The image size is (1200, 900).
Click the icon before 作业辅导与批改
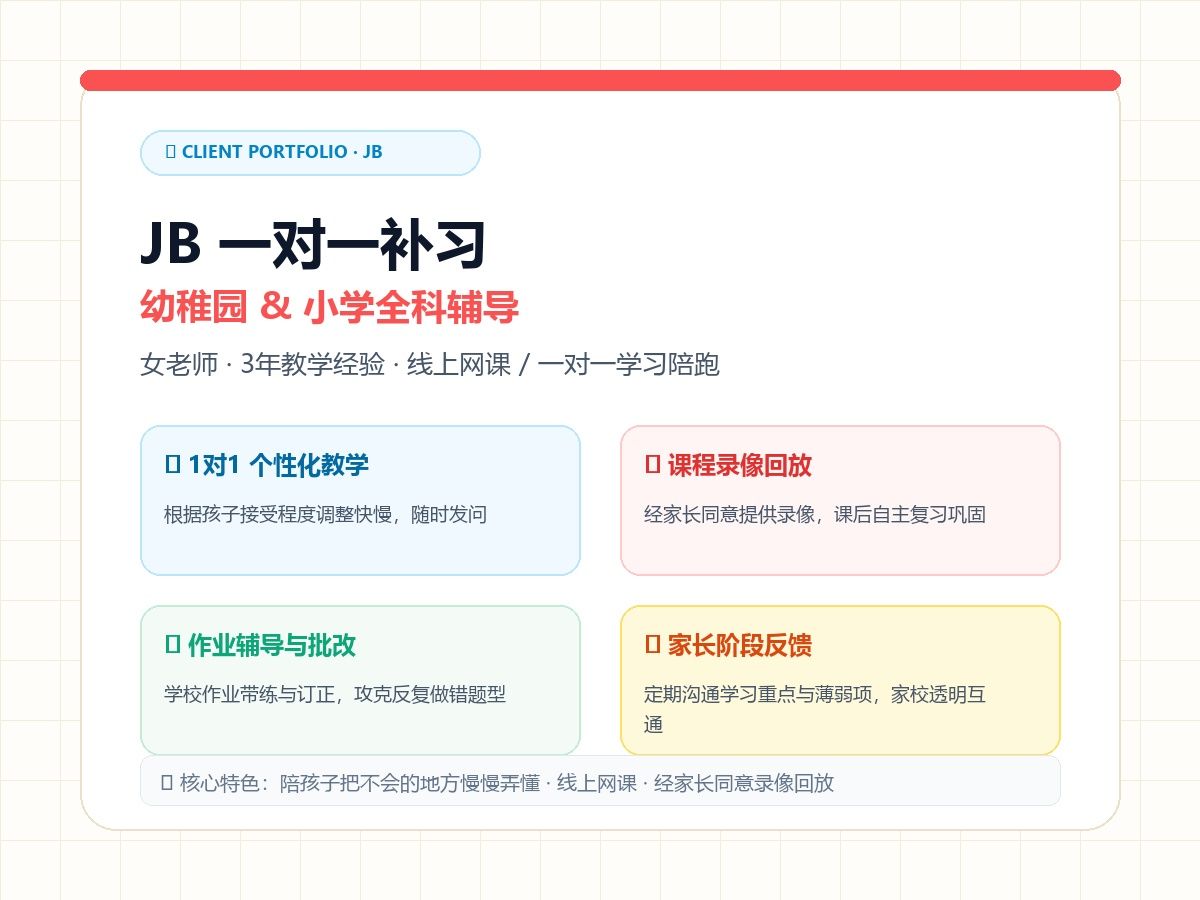[171, 644]
